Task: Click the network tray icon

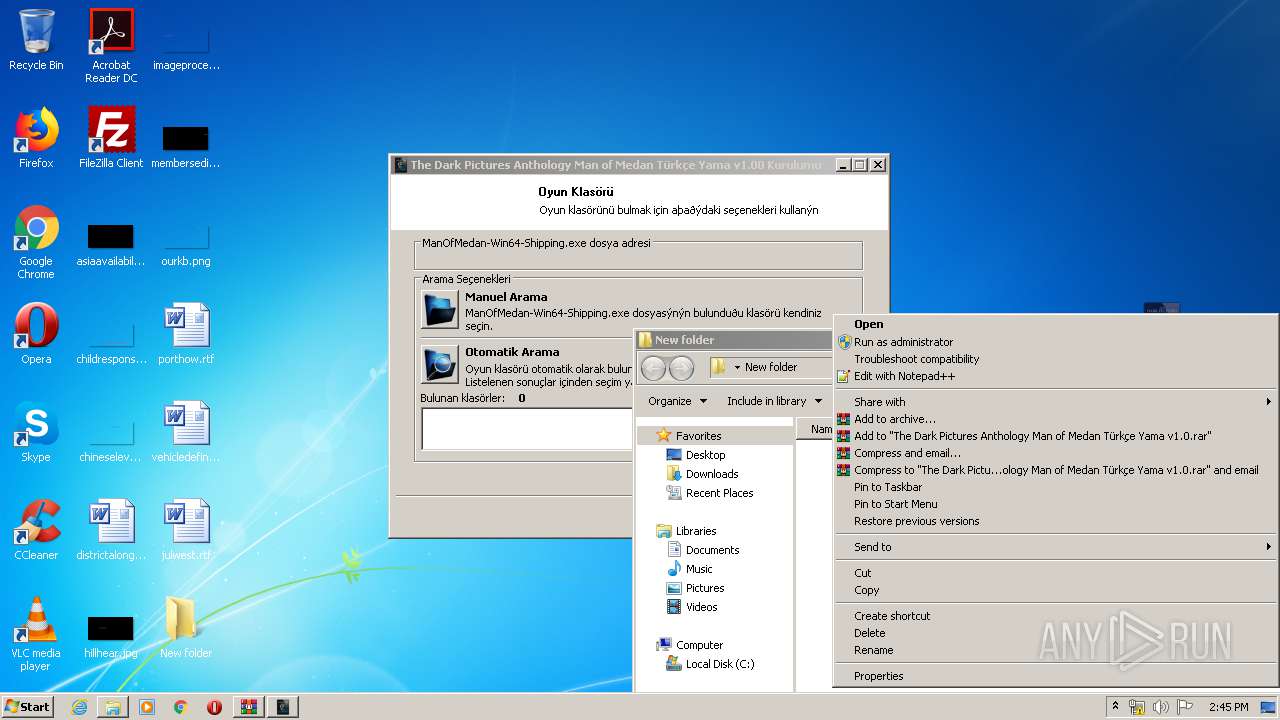Action: tap(1137, 707)
